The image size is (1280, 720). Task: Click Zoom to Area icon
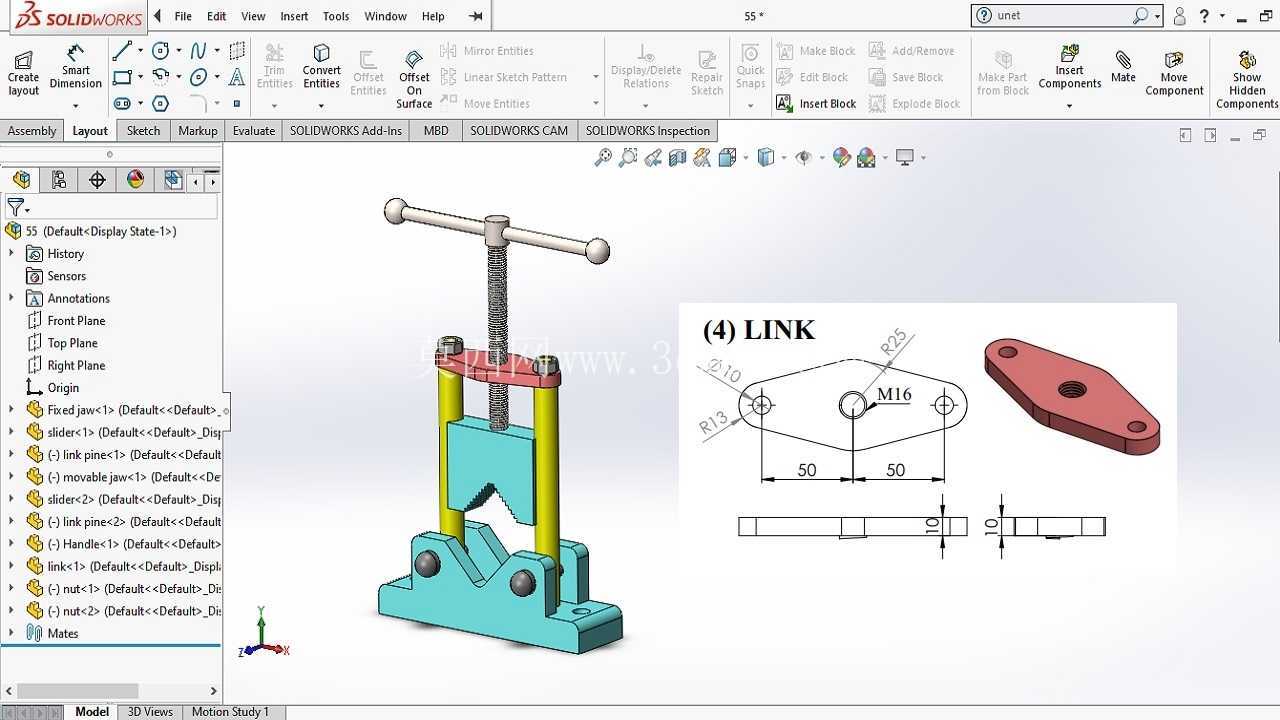click(627, 157)
